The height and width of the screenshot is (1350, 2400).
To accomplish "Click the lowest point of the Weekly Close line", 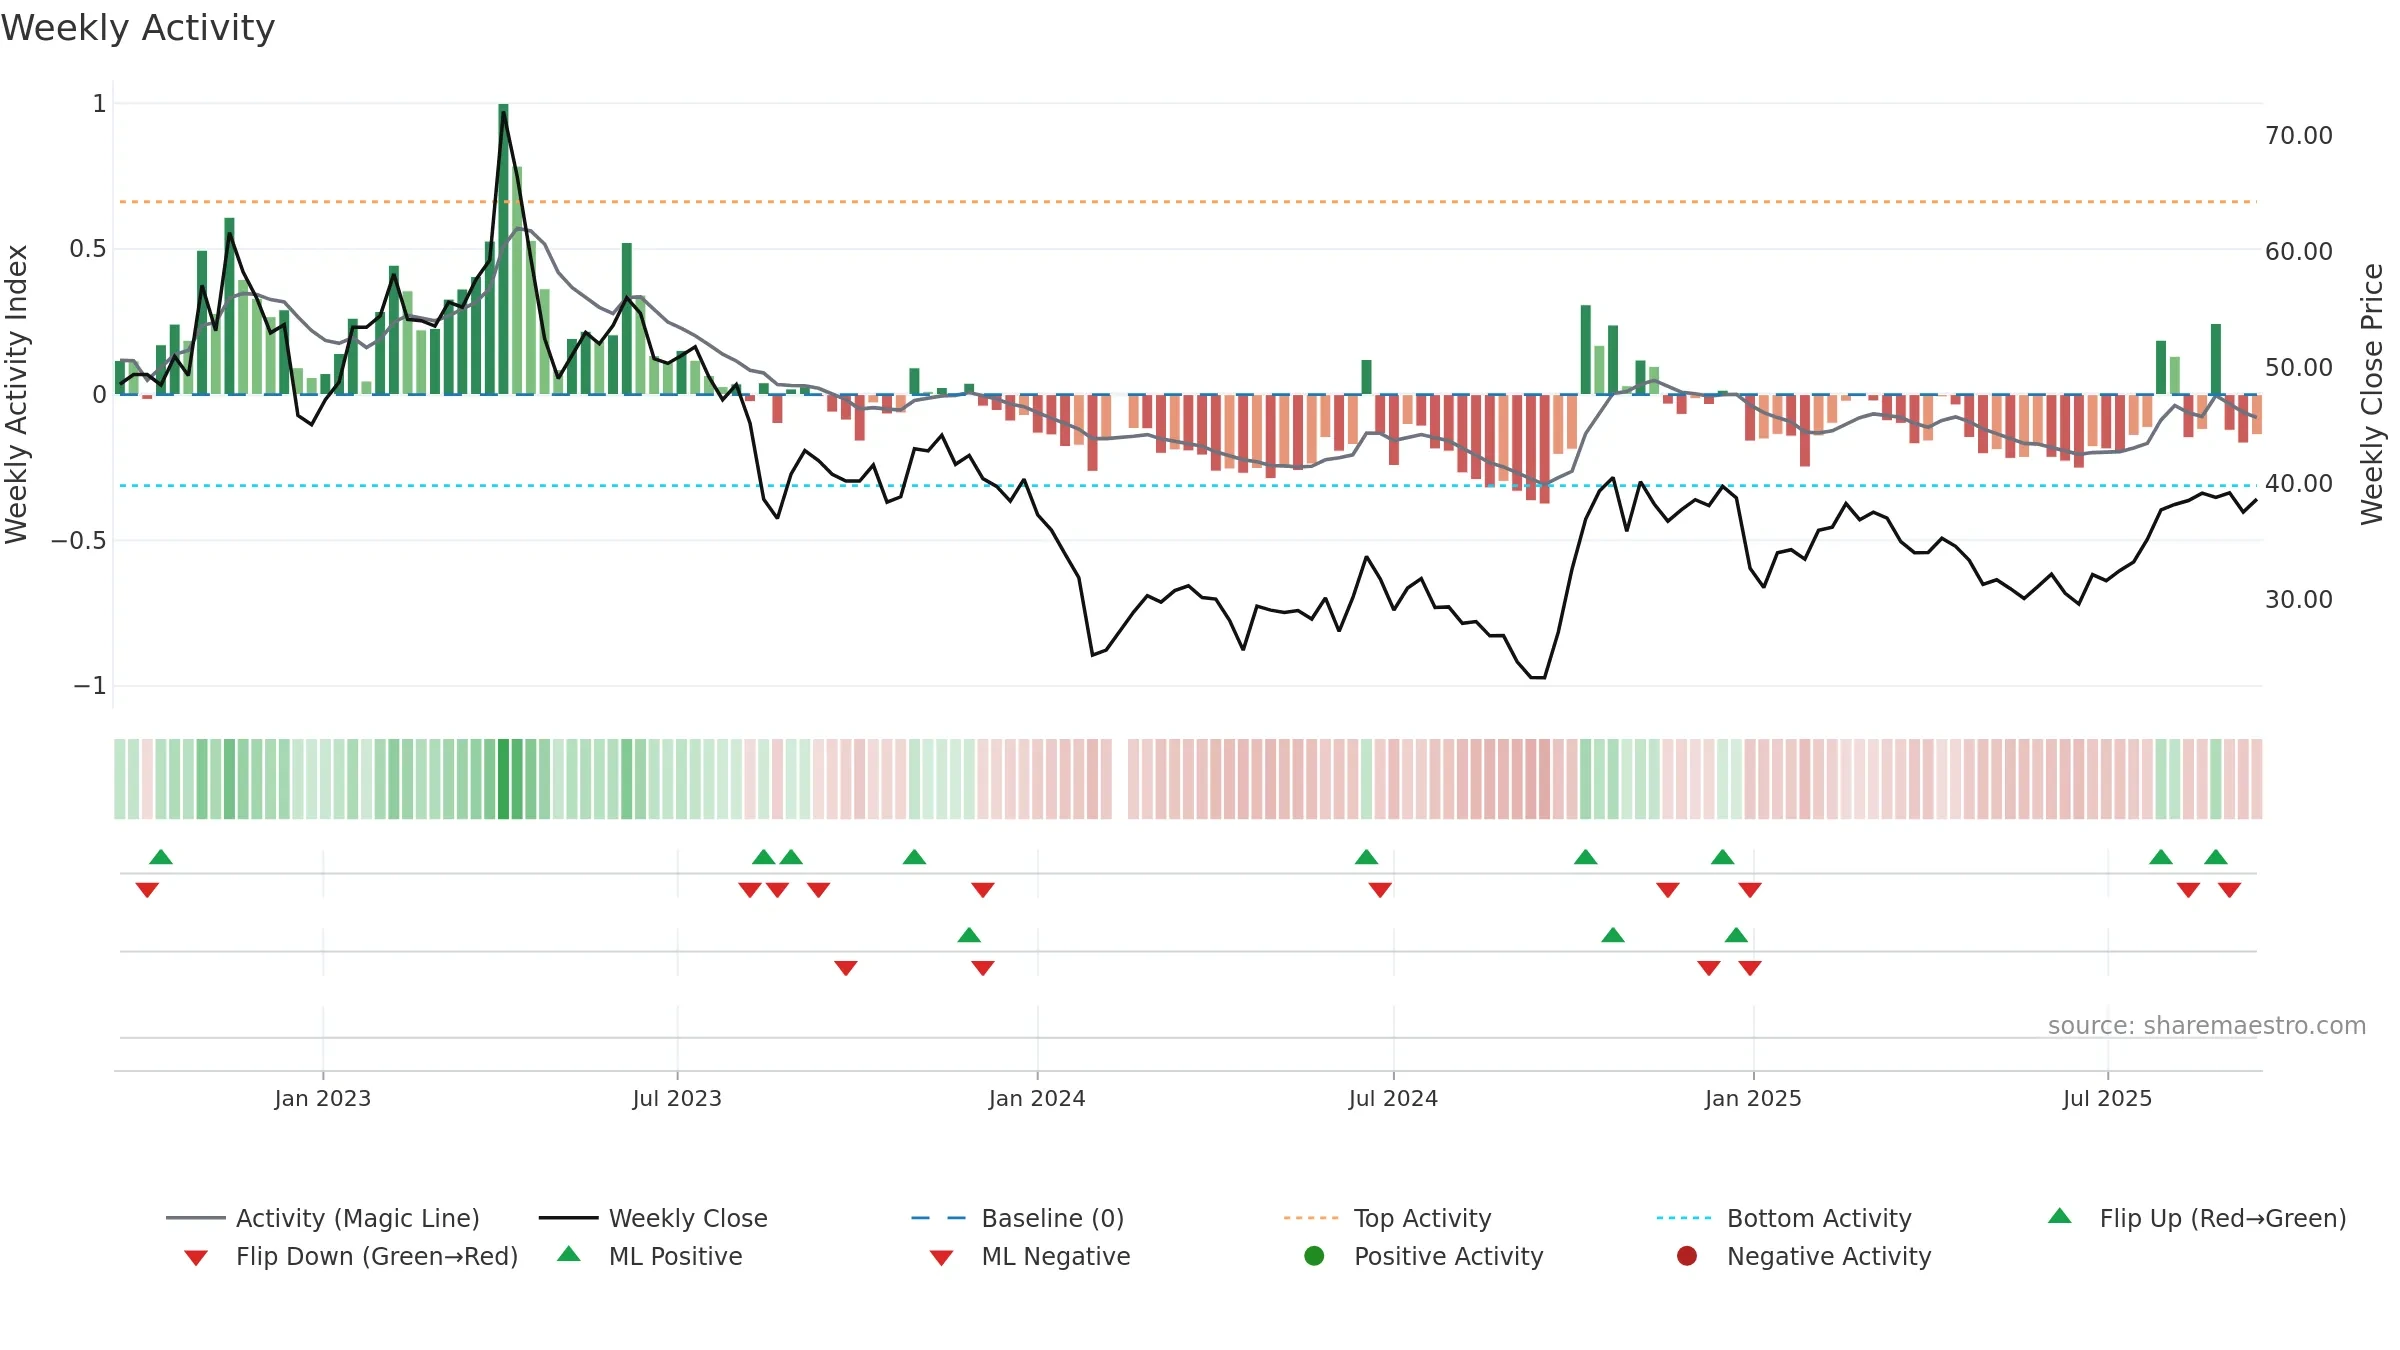I will [1538, 677].
